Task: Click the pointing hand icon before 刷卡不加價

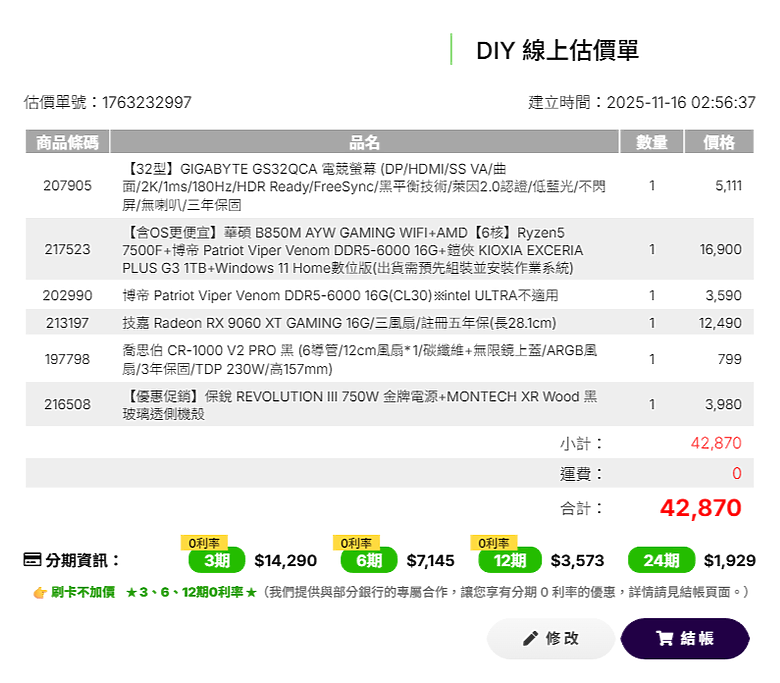Action: (40, 592)
